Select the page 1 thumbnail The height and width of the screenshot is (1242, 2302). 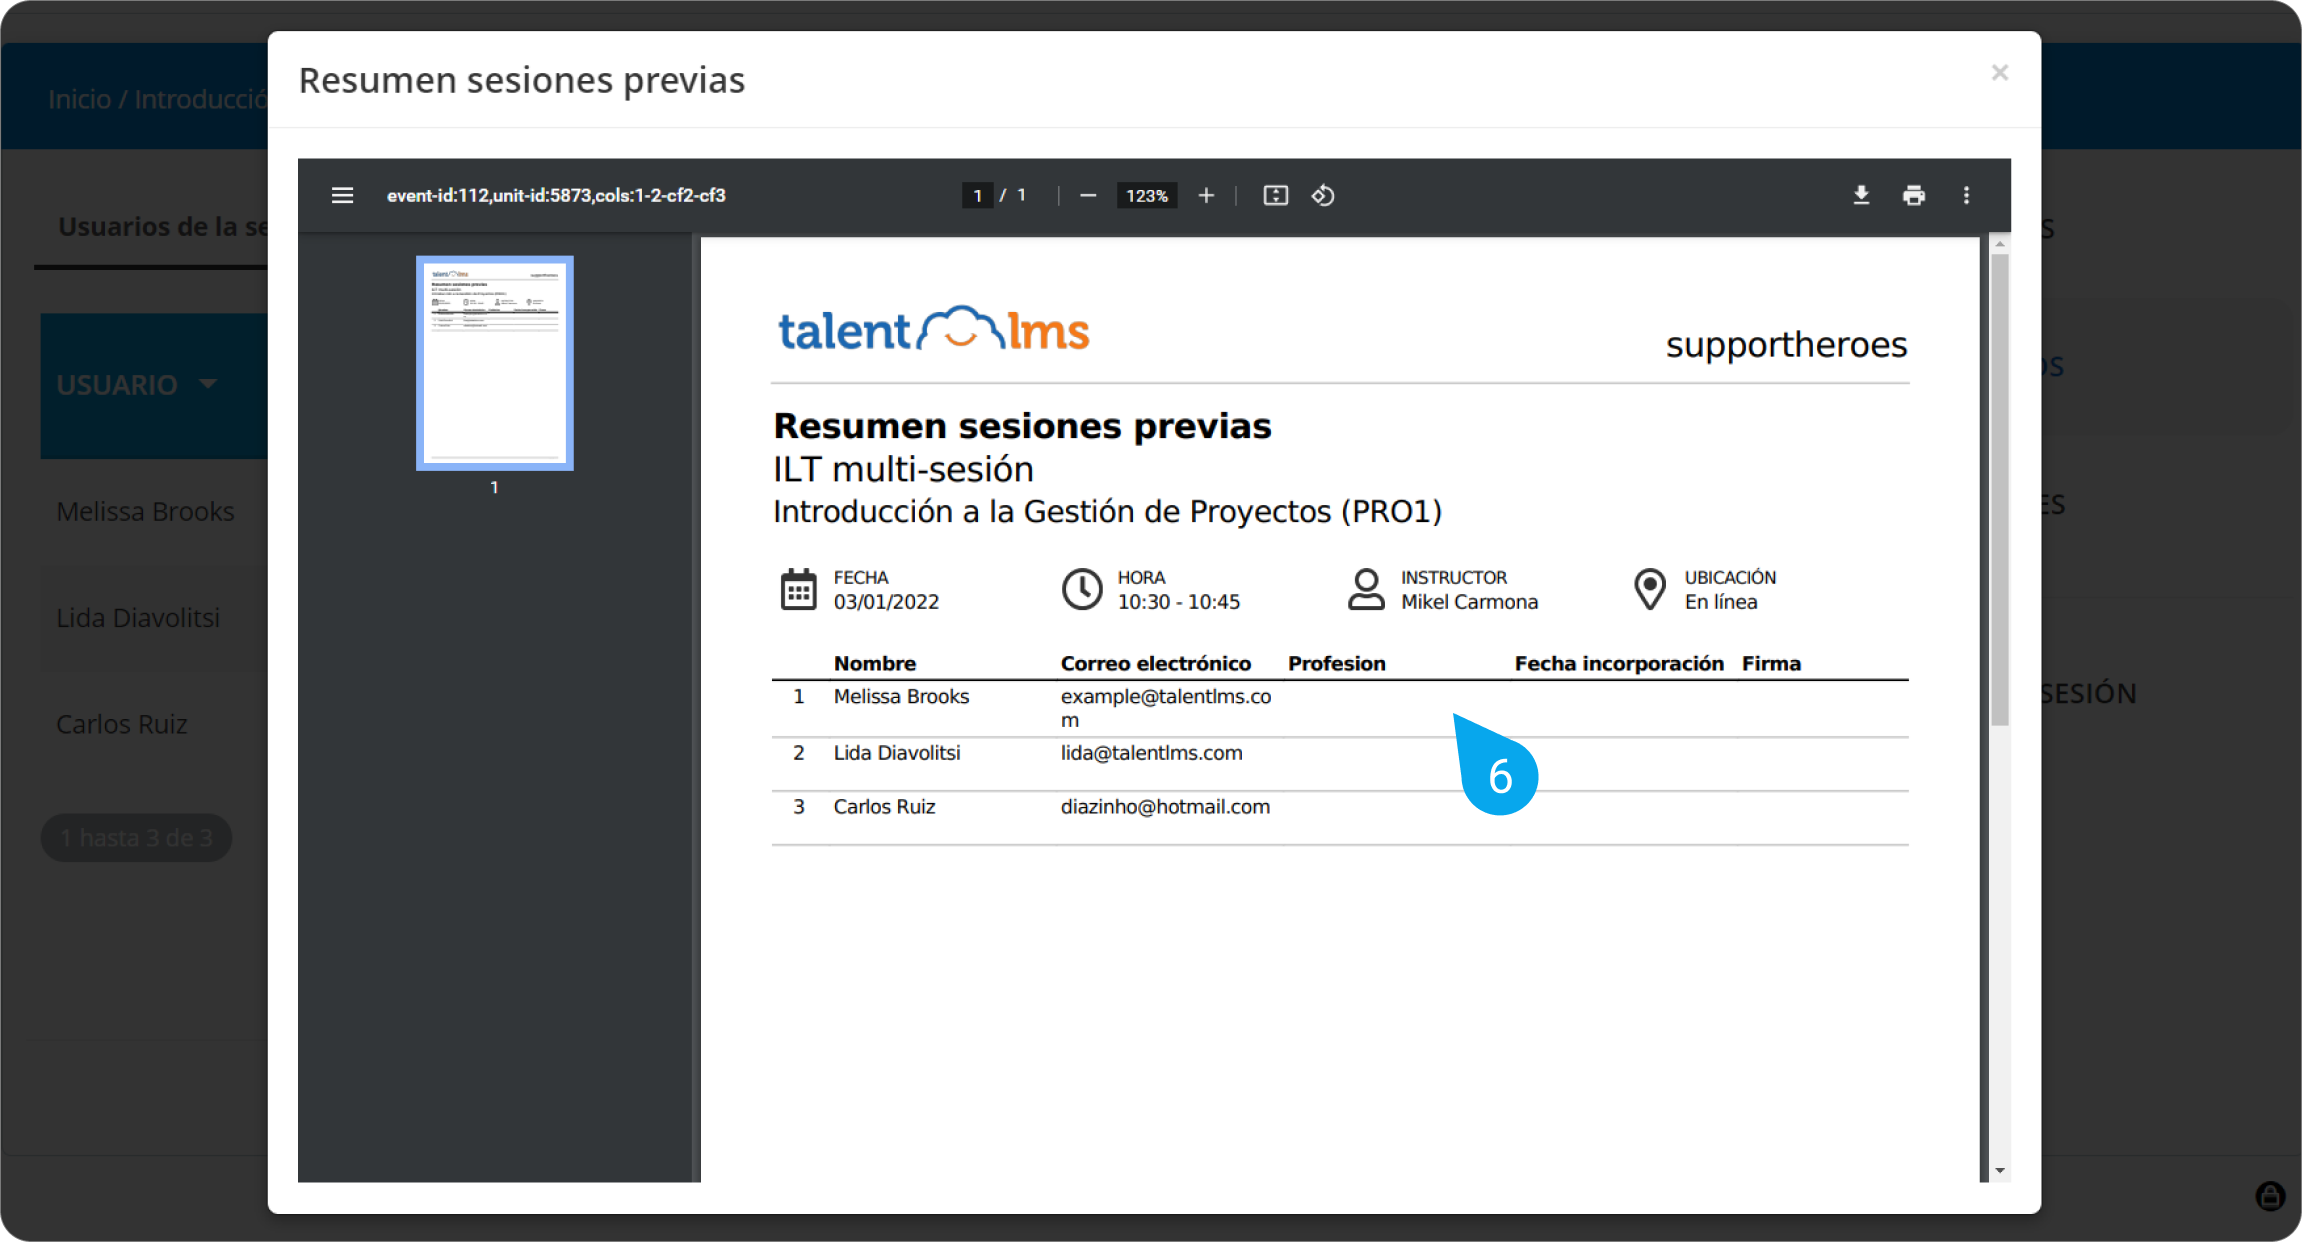coord(494,363)
